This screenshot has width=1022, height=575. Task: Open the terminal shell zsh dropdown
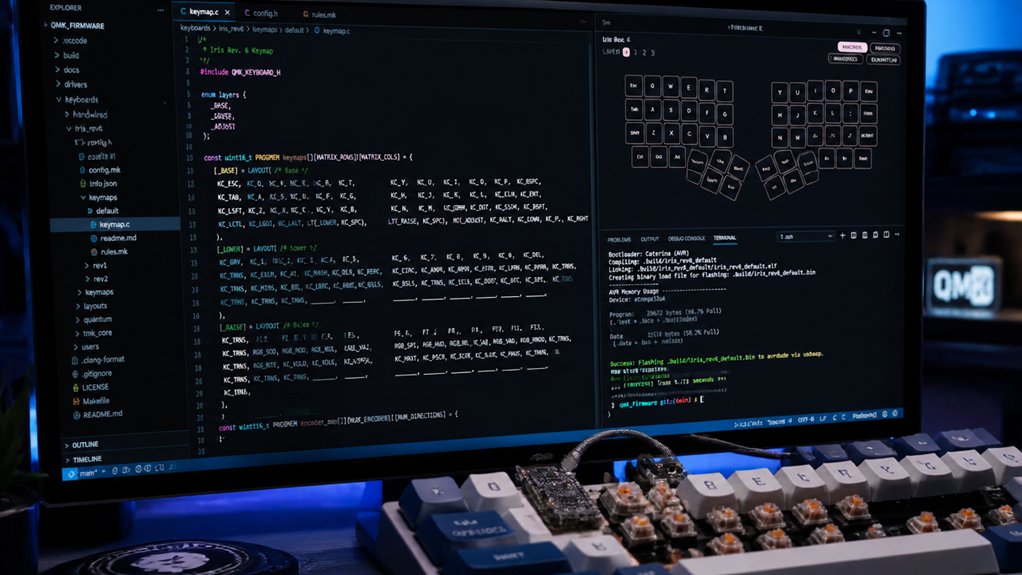tap(806, 236)
